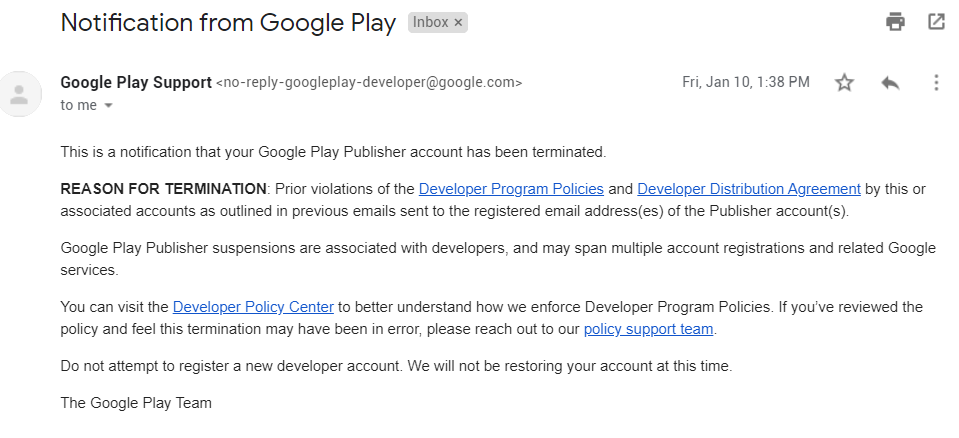Expand the 'to me' recipient details arrow
This screenshot has height=438, width=959.
(109, 105)
